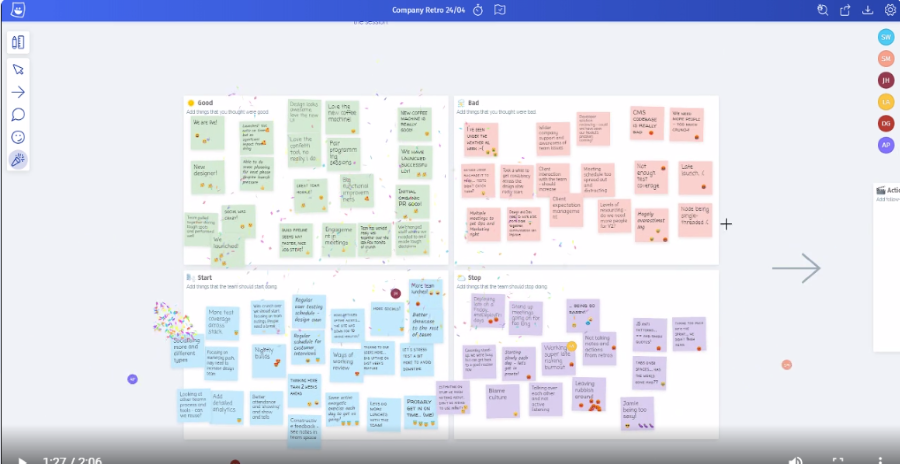Screen dimensions: 900x464
Task: Mute the video using speaker icon
Action: click(x=796, y=461)
